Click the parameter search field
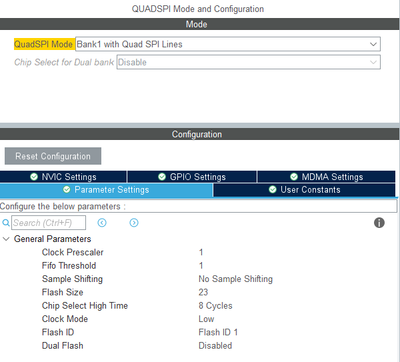This screenshot has height=362, width=400. pos(49,223)
